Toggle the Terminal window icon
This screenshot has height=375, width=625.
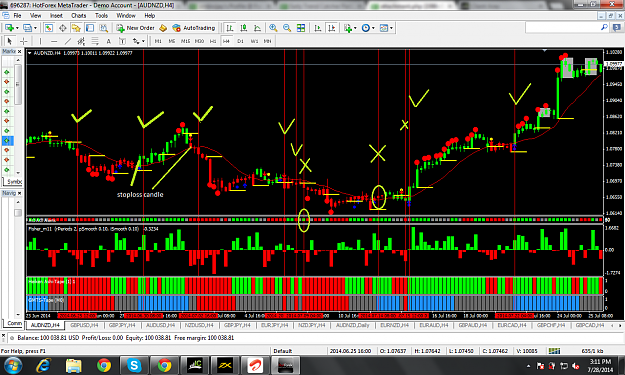click(x=90, y=28)
